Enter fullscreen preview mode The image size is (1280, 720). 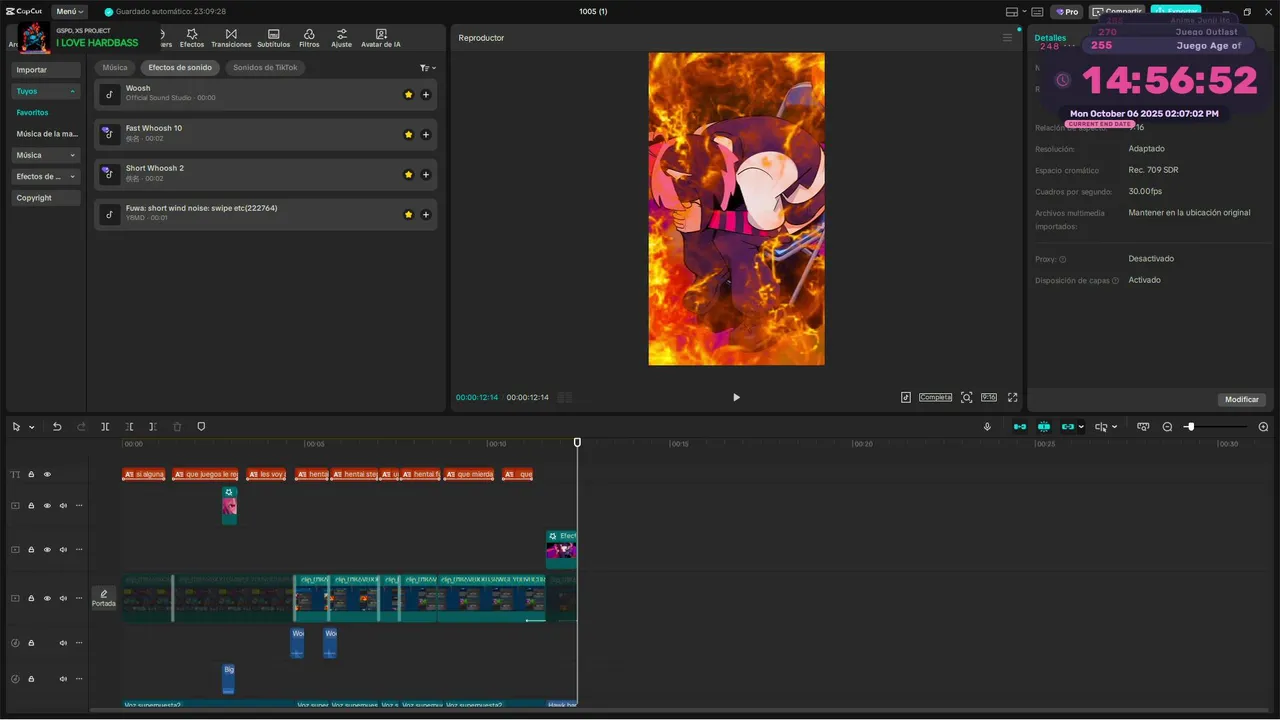coord(1012,397)
